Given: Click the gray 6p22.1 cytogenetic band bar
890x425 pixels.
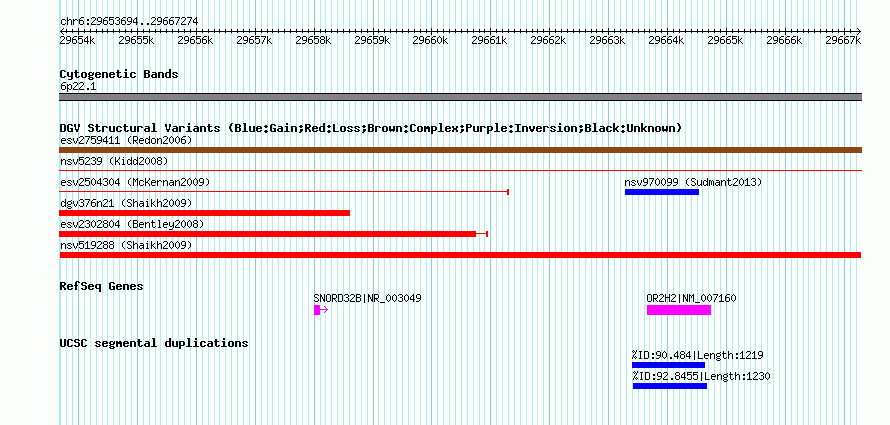Looking at the screenshot, I should (460, 97).
